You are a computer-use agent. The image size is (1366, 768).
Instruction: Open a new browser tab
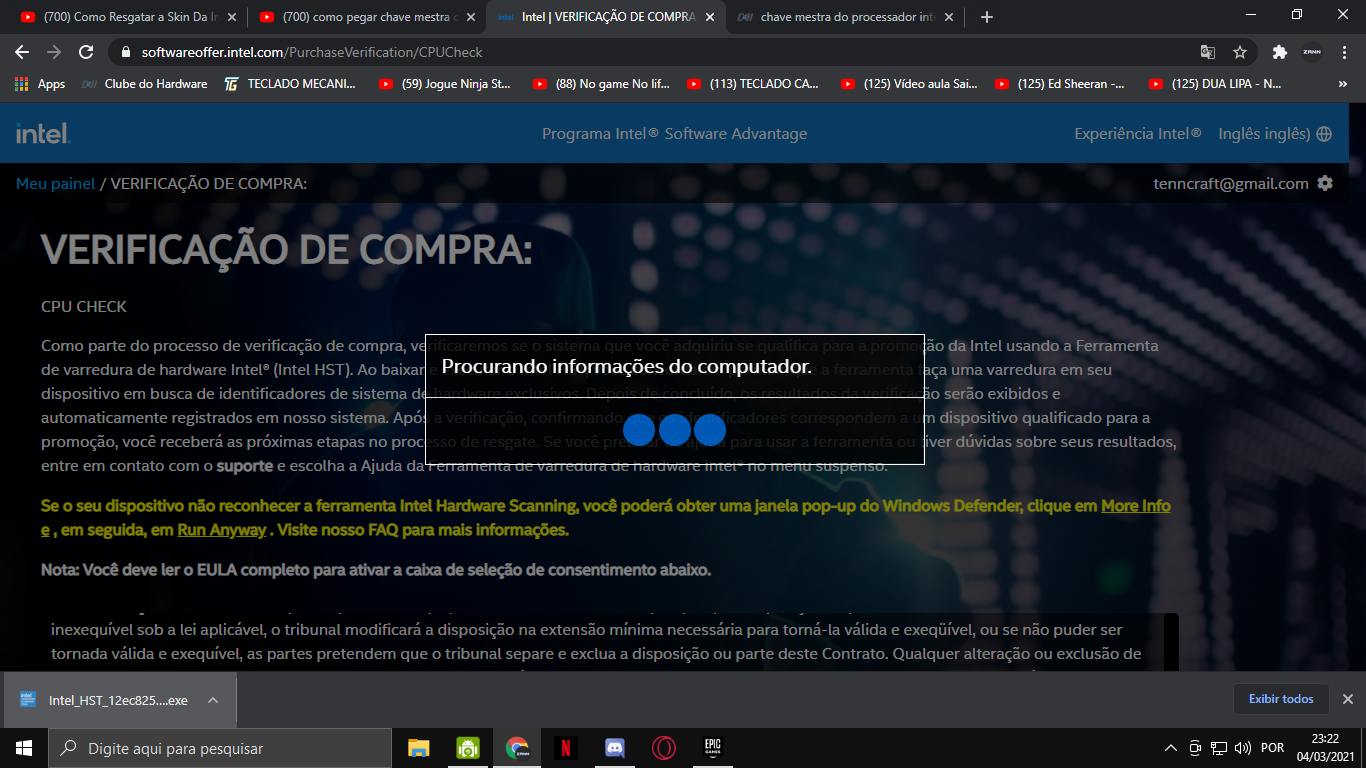pyautogui.click(x=987, y=17)
